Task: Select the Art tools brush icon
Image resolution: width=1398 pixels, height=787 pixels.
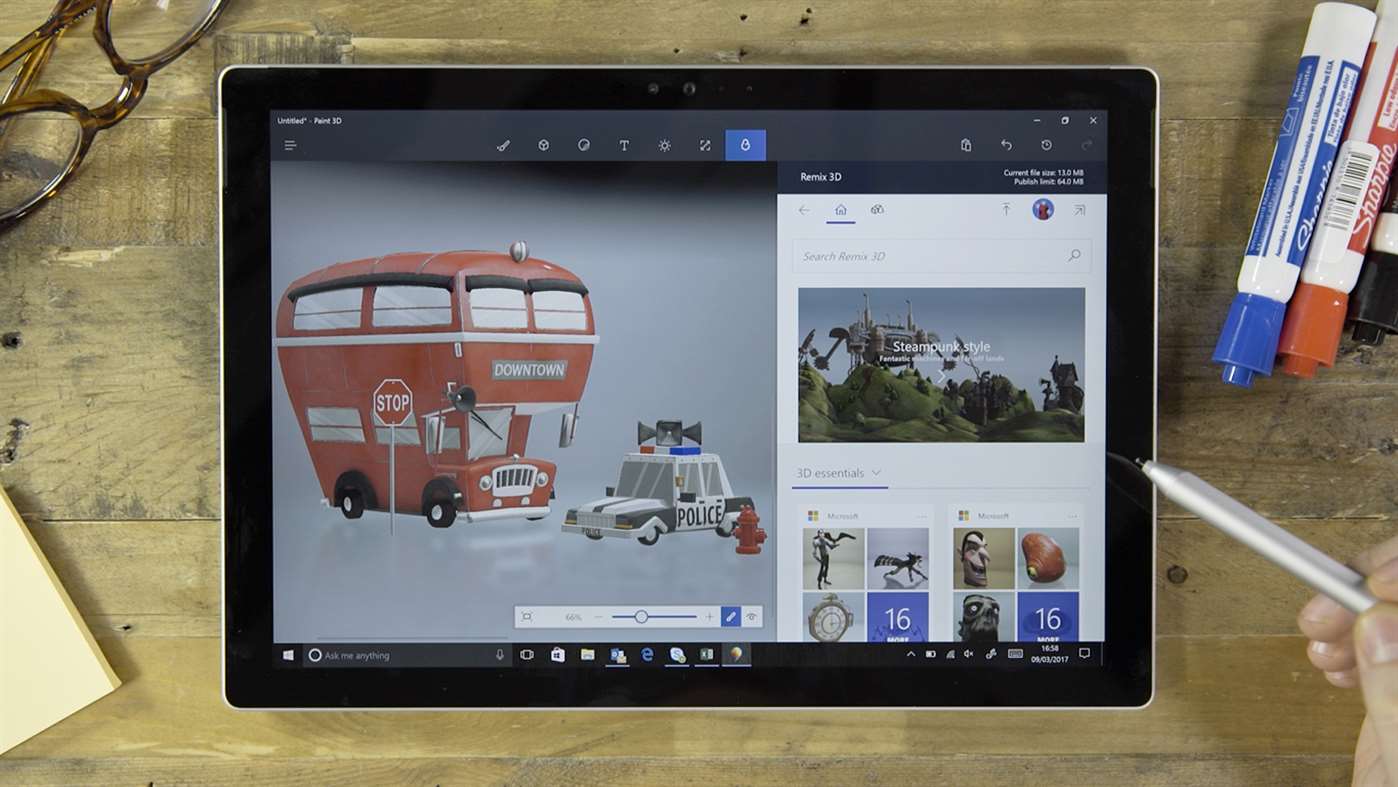Action: [503, 145]
